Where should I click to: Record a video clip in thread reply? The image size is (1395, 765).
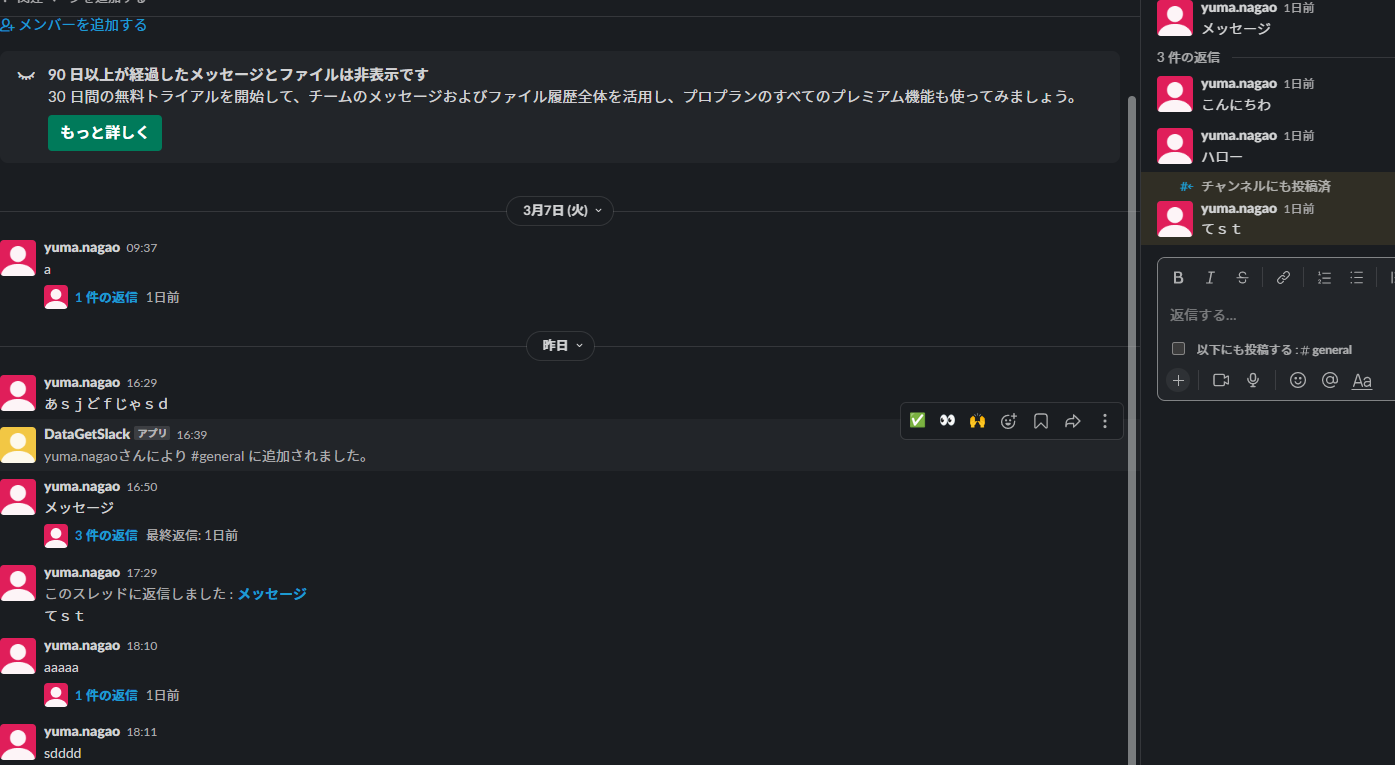[1221, 380]
